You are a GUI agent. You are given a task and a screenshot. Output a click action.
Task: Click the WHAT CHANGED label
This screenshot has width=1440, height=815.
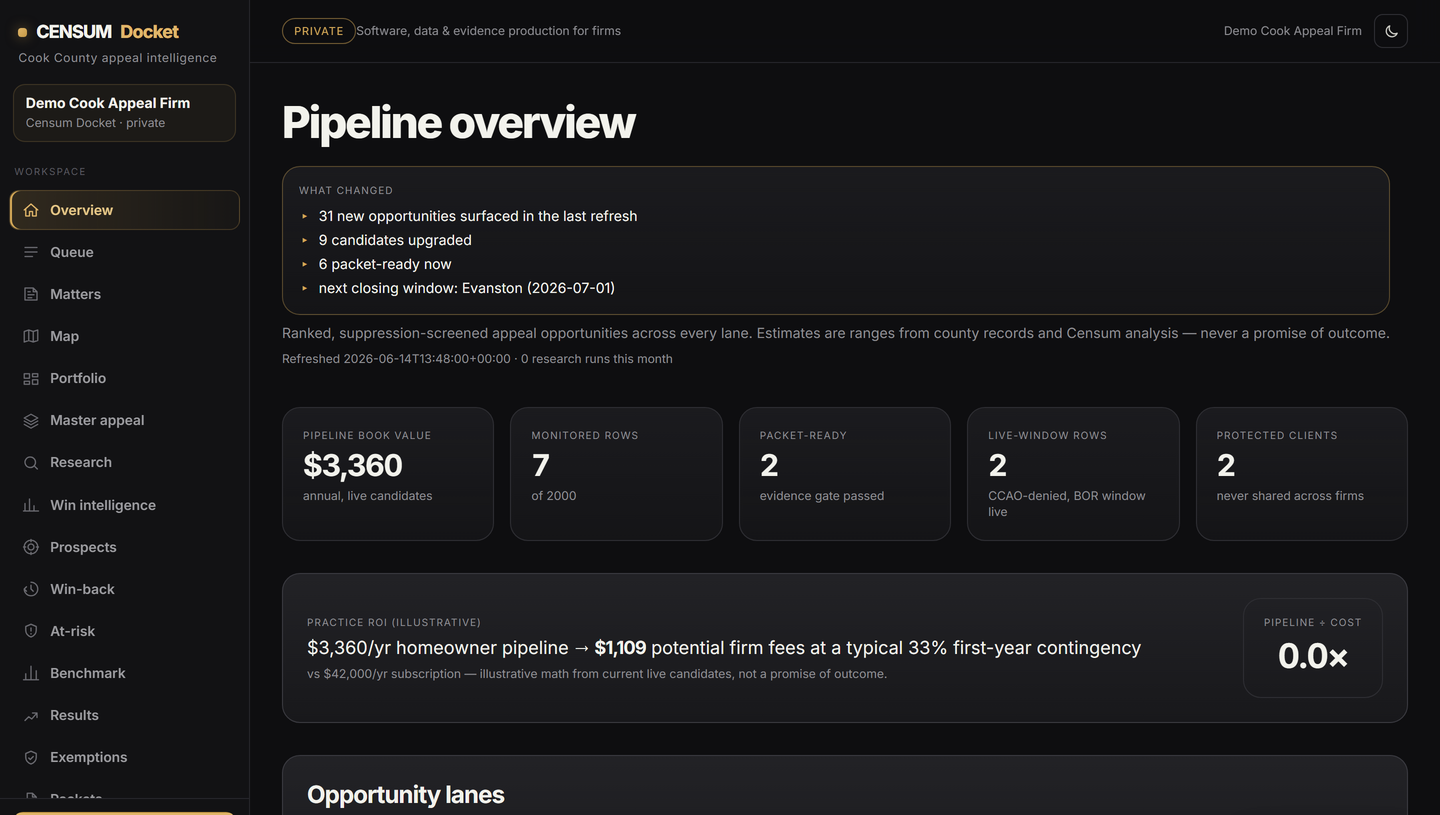(346, 190)
